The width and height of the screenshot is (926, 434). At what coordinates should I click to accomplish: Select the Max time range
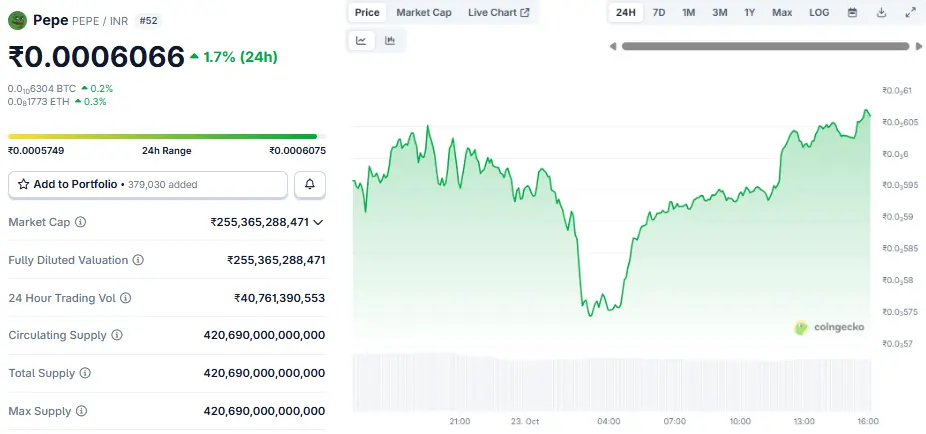click(x=782, y=13)
